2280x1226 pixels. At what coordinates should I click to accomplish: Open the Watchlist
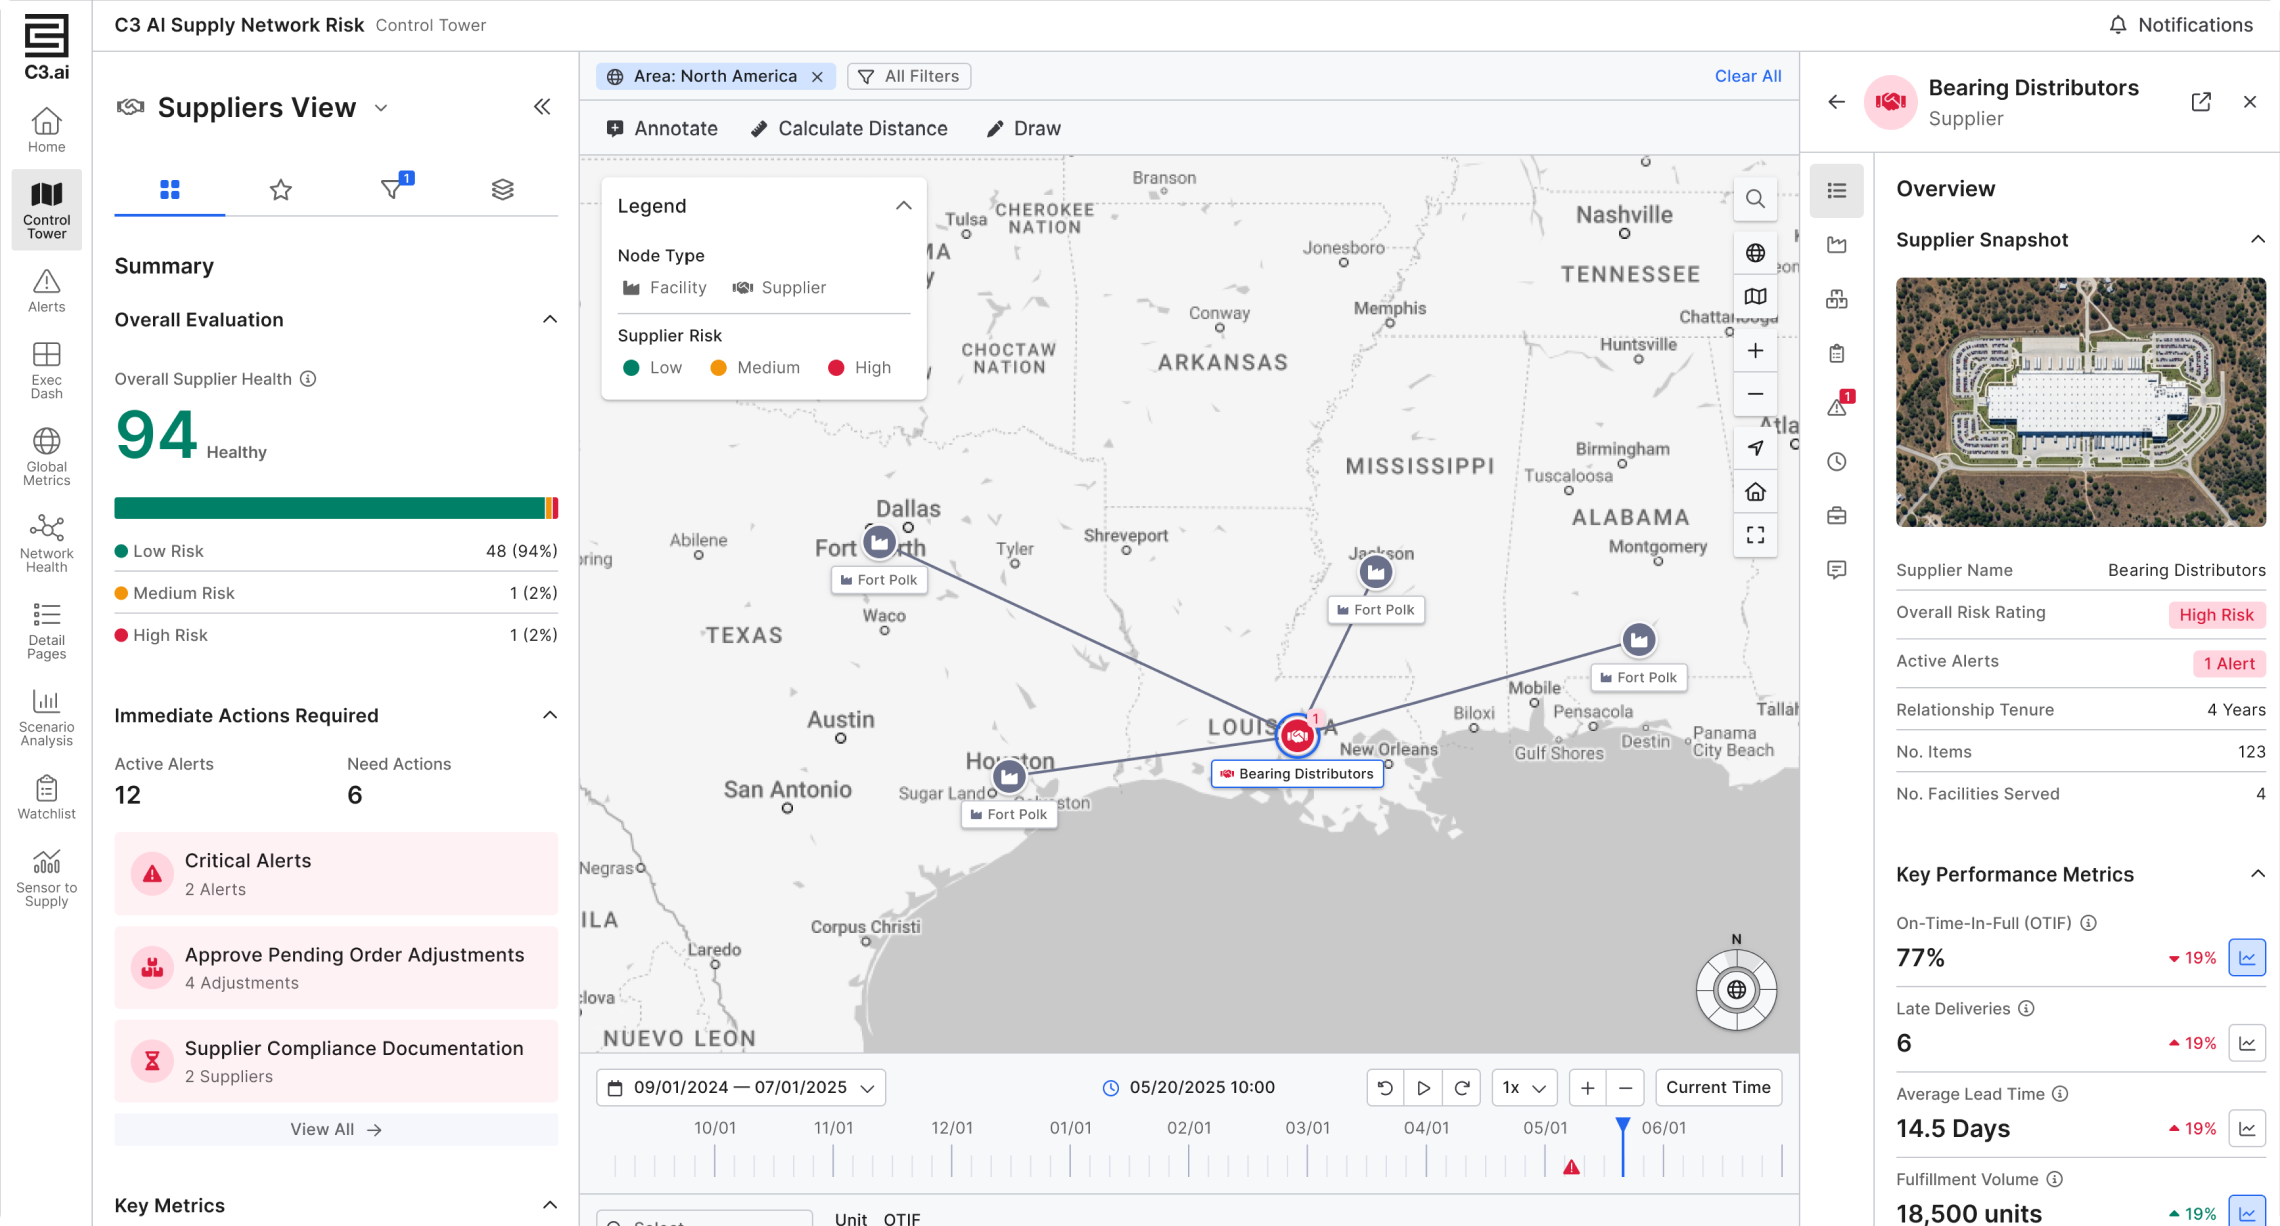click(46, 798)
